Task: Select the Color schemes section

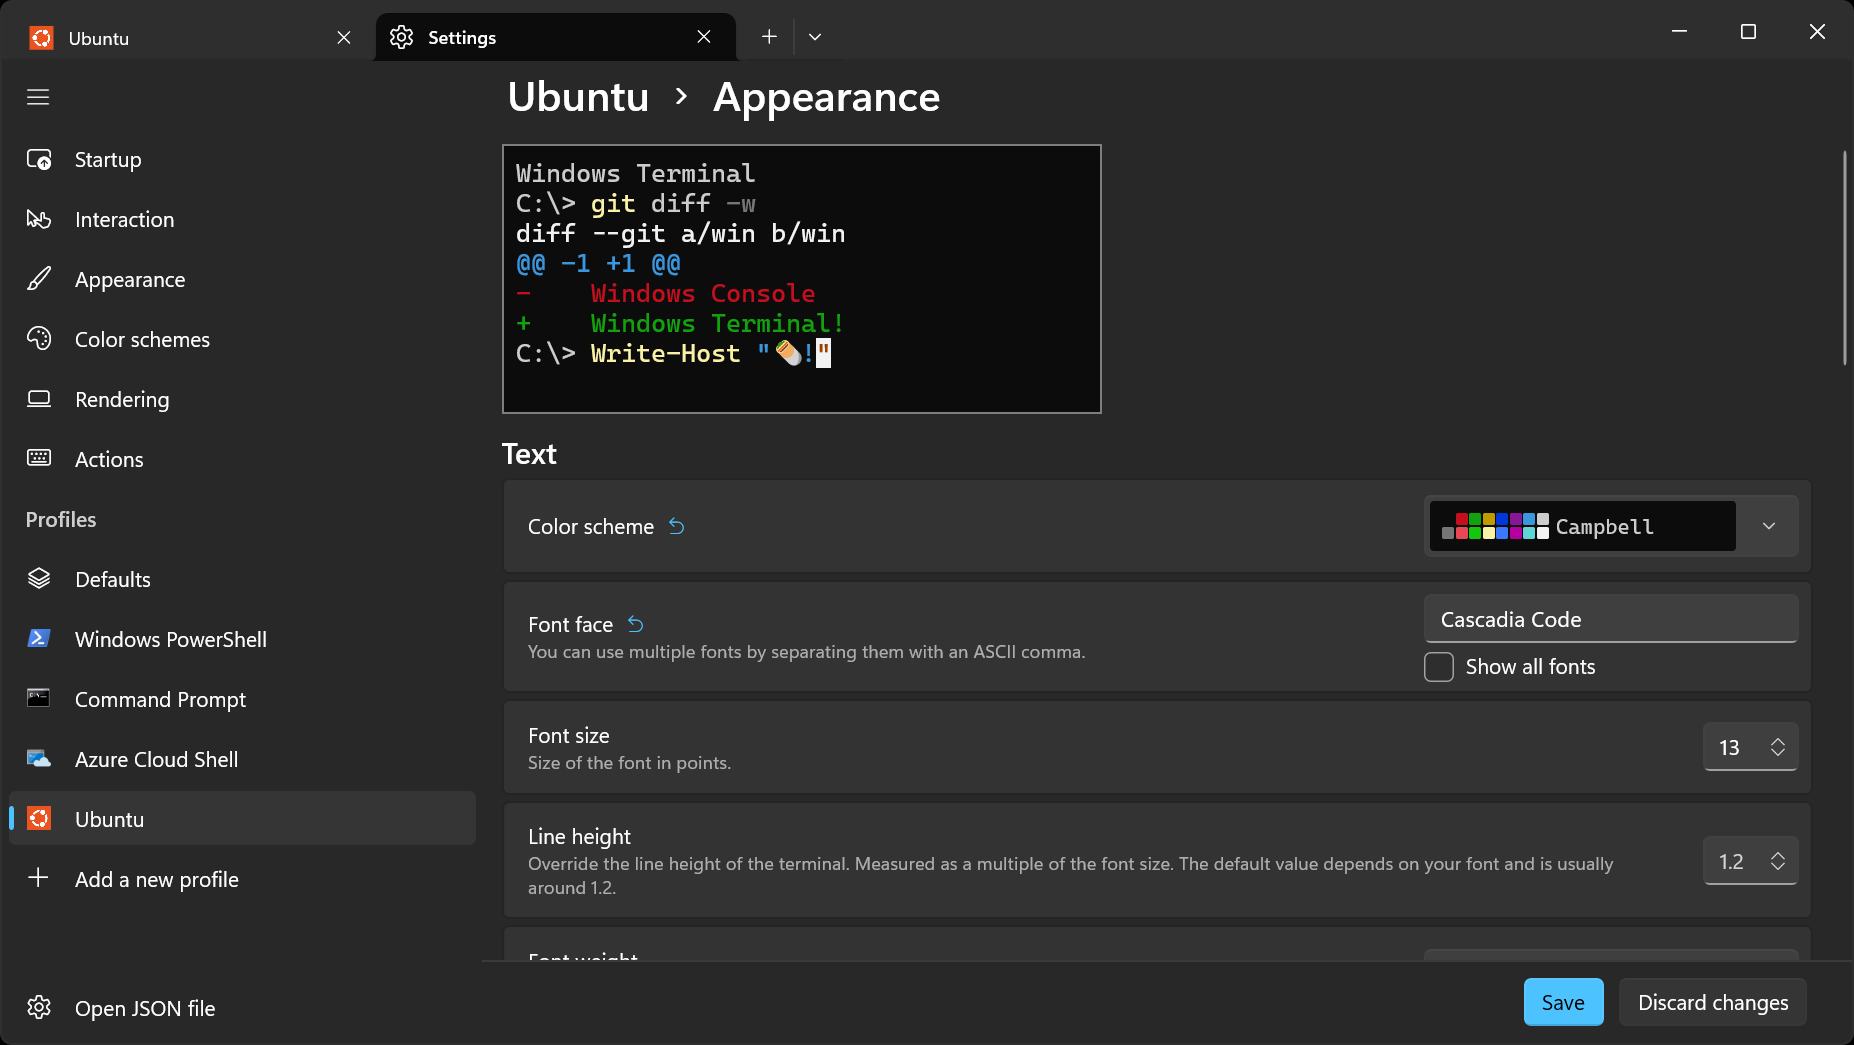Action: tap(141, 339)
